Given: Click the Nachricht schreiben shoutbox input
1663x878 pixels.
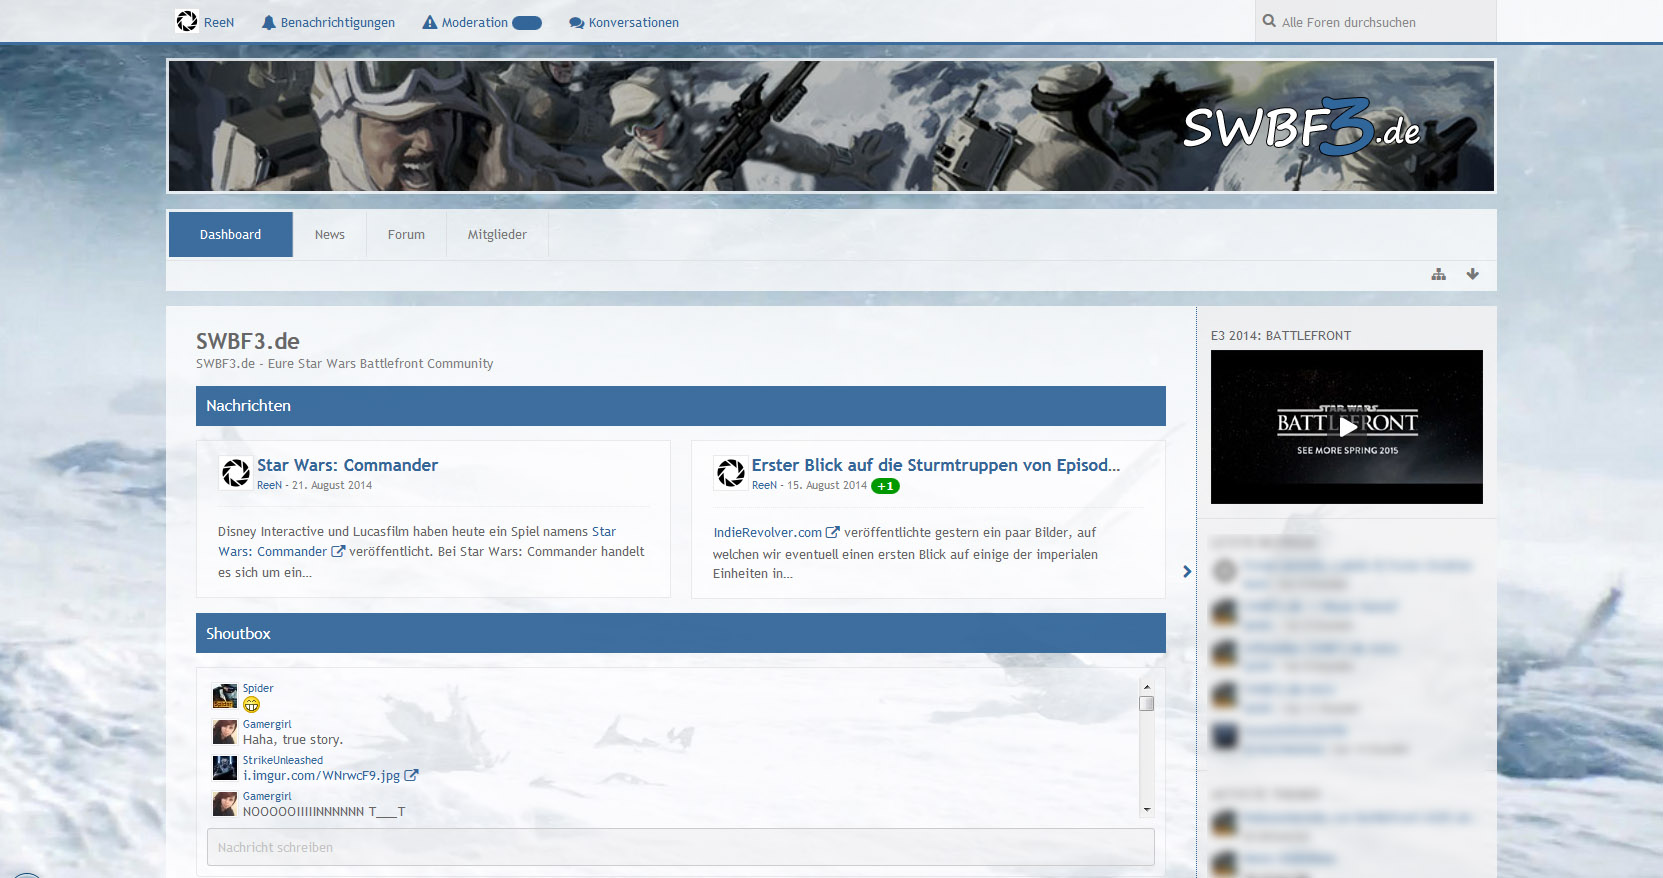Looking at the screenshot, I should [x=680, y=847].
